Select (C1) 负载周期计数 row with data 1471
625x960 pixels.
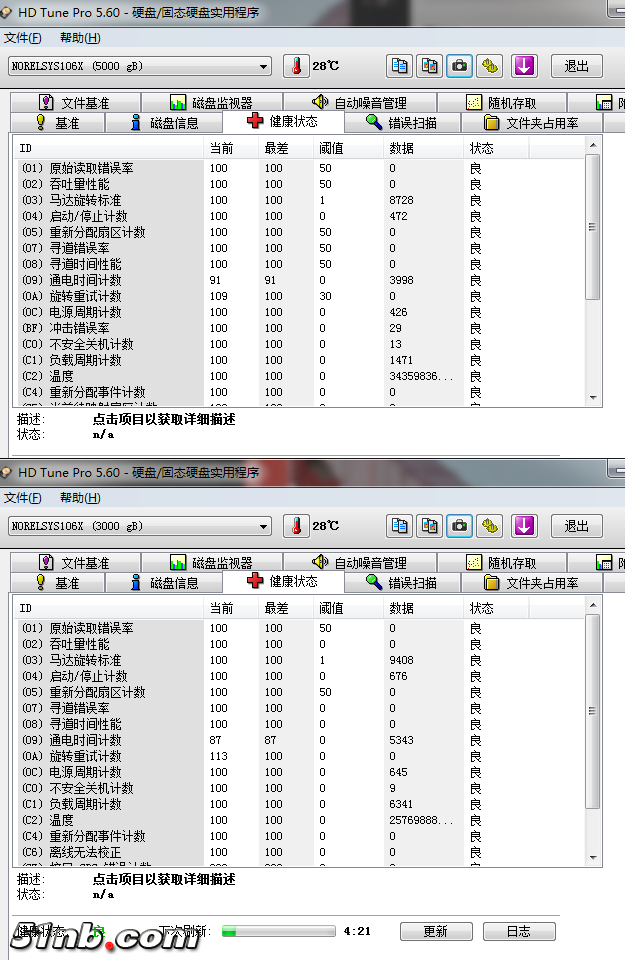301,360
